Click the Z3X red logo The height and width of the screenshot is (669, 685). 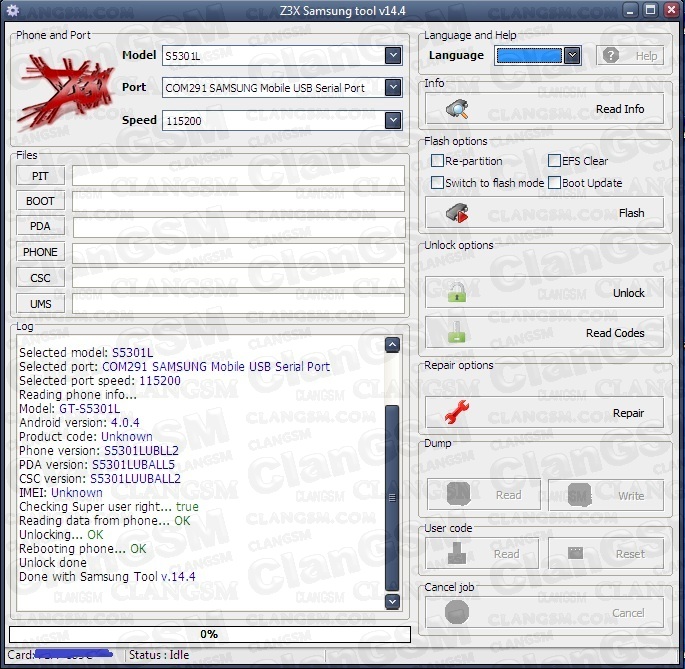tap(66, 93)
